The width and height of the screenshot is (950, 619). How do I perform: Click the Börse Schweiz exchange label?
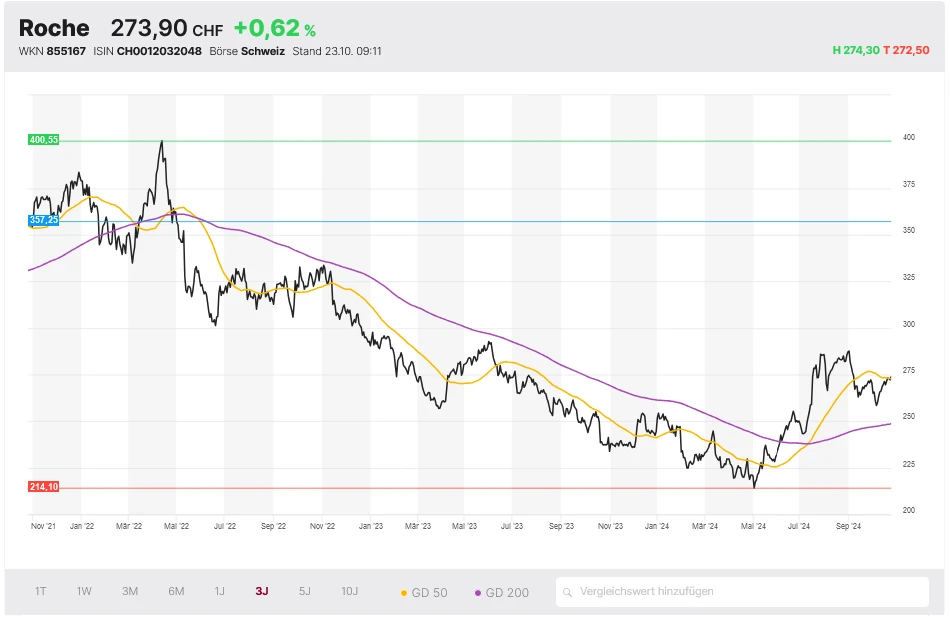[x=247, y=51]
